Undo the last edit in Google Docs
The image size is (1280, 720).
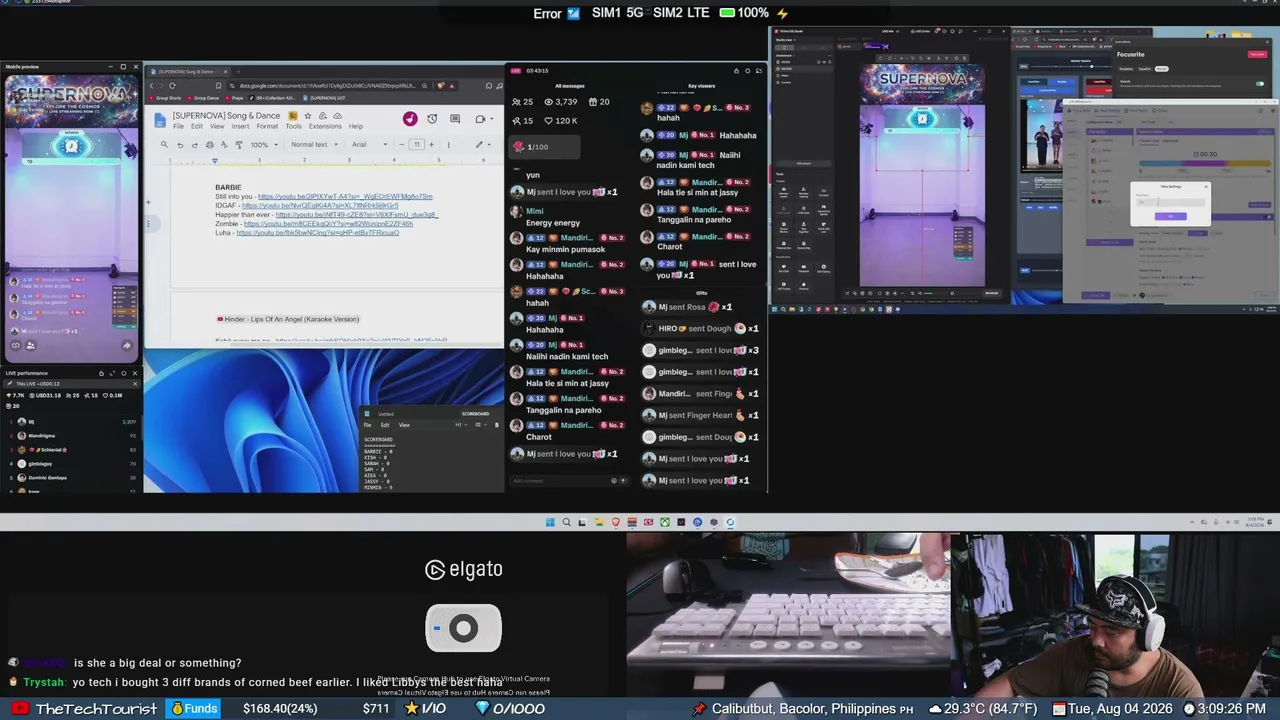tap(180, 144)
